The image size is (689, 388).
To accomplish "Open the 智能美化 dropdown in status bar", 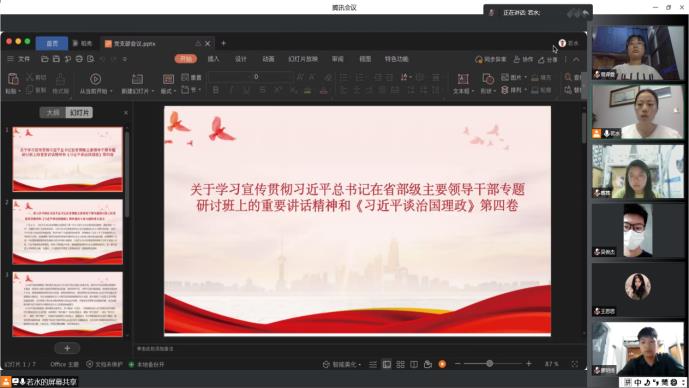I will click(x=342, y=364).
